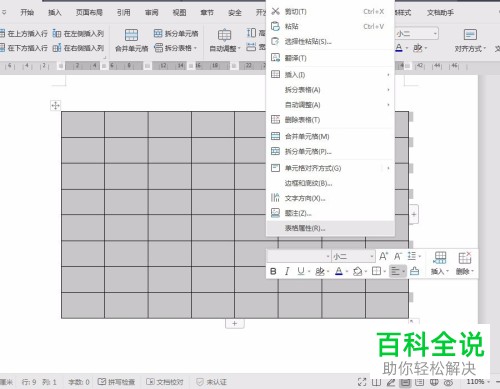Screen dimensions: 500x389
Task: Expand AutoFit submenu in context menu
Action: (x=388, y=105)
